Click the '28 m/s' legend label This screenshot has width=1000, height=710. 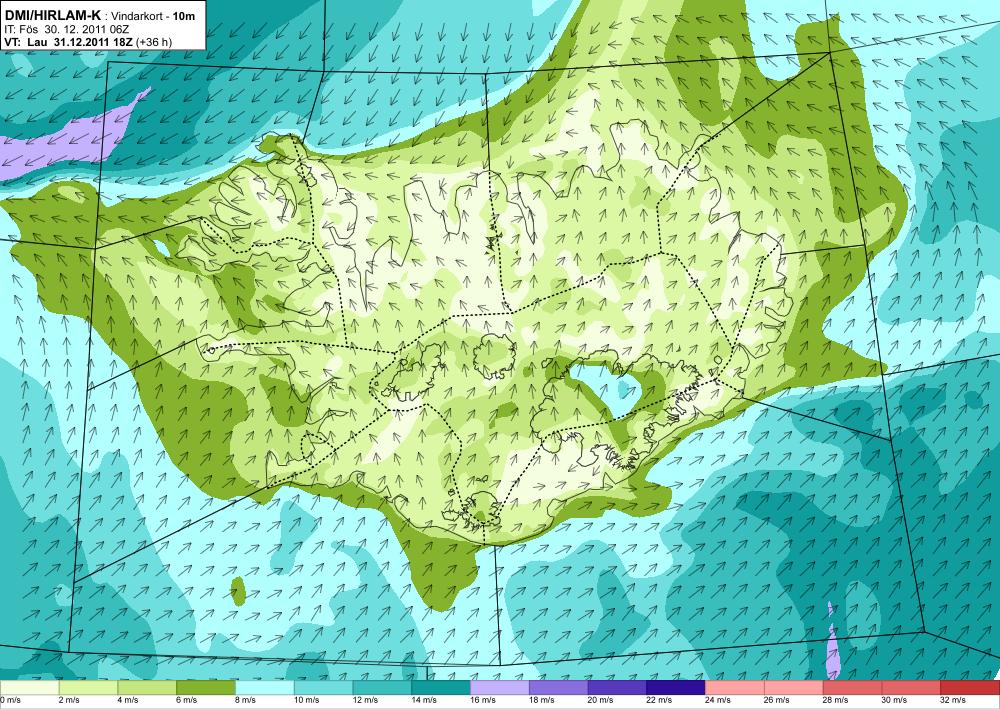(x=833, y=700)
